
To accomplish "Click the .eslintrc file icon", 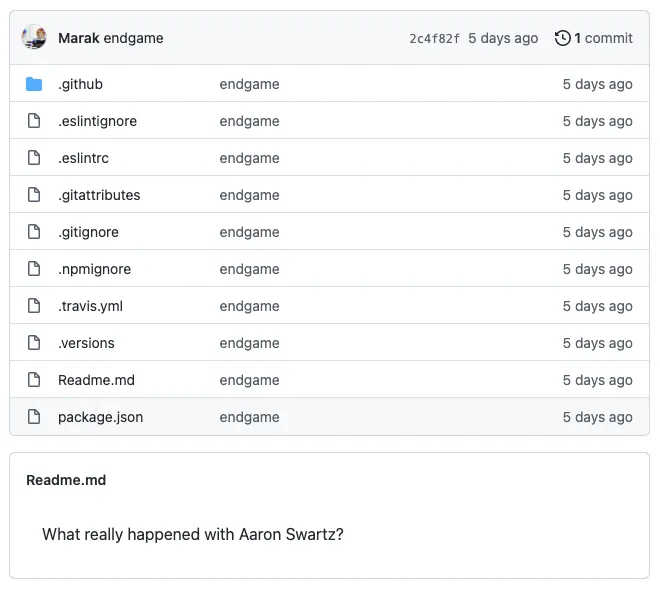I will coord(34,158).
